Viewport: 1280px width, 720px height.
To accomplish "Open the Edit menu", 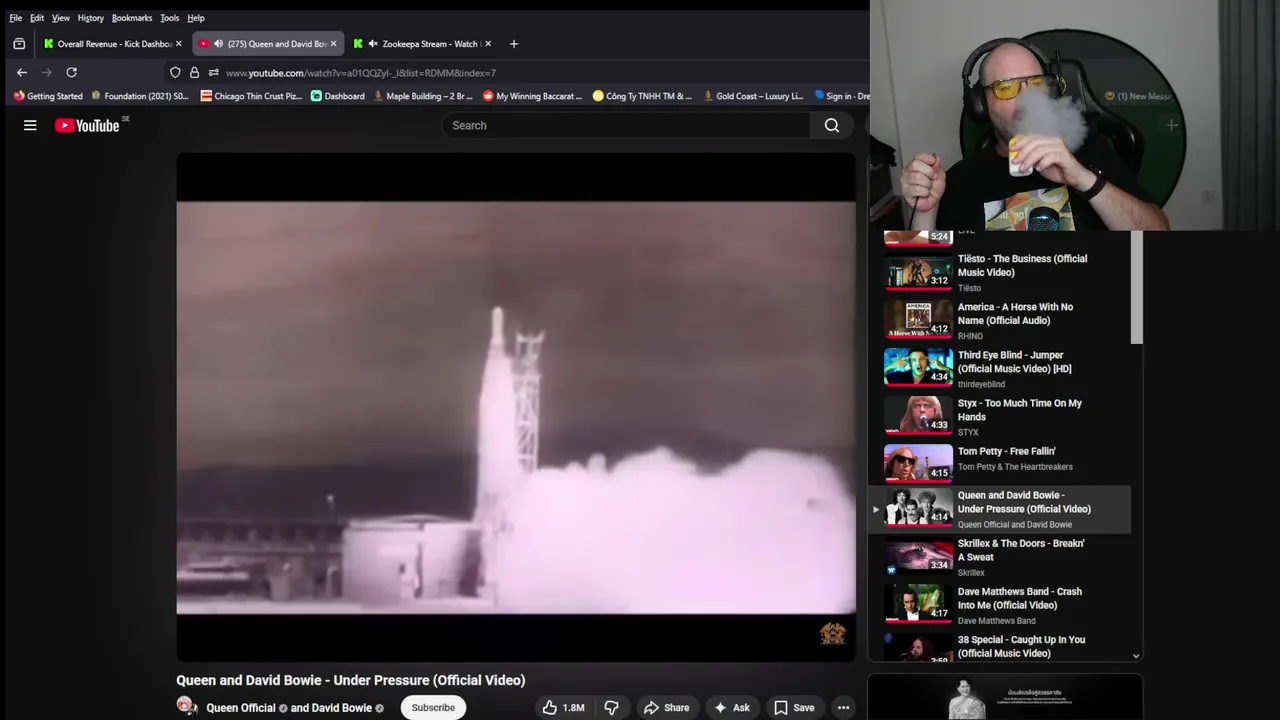I will click(37, 18).
